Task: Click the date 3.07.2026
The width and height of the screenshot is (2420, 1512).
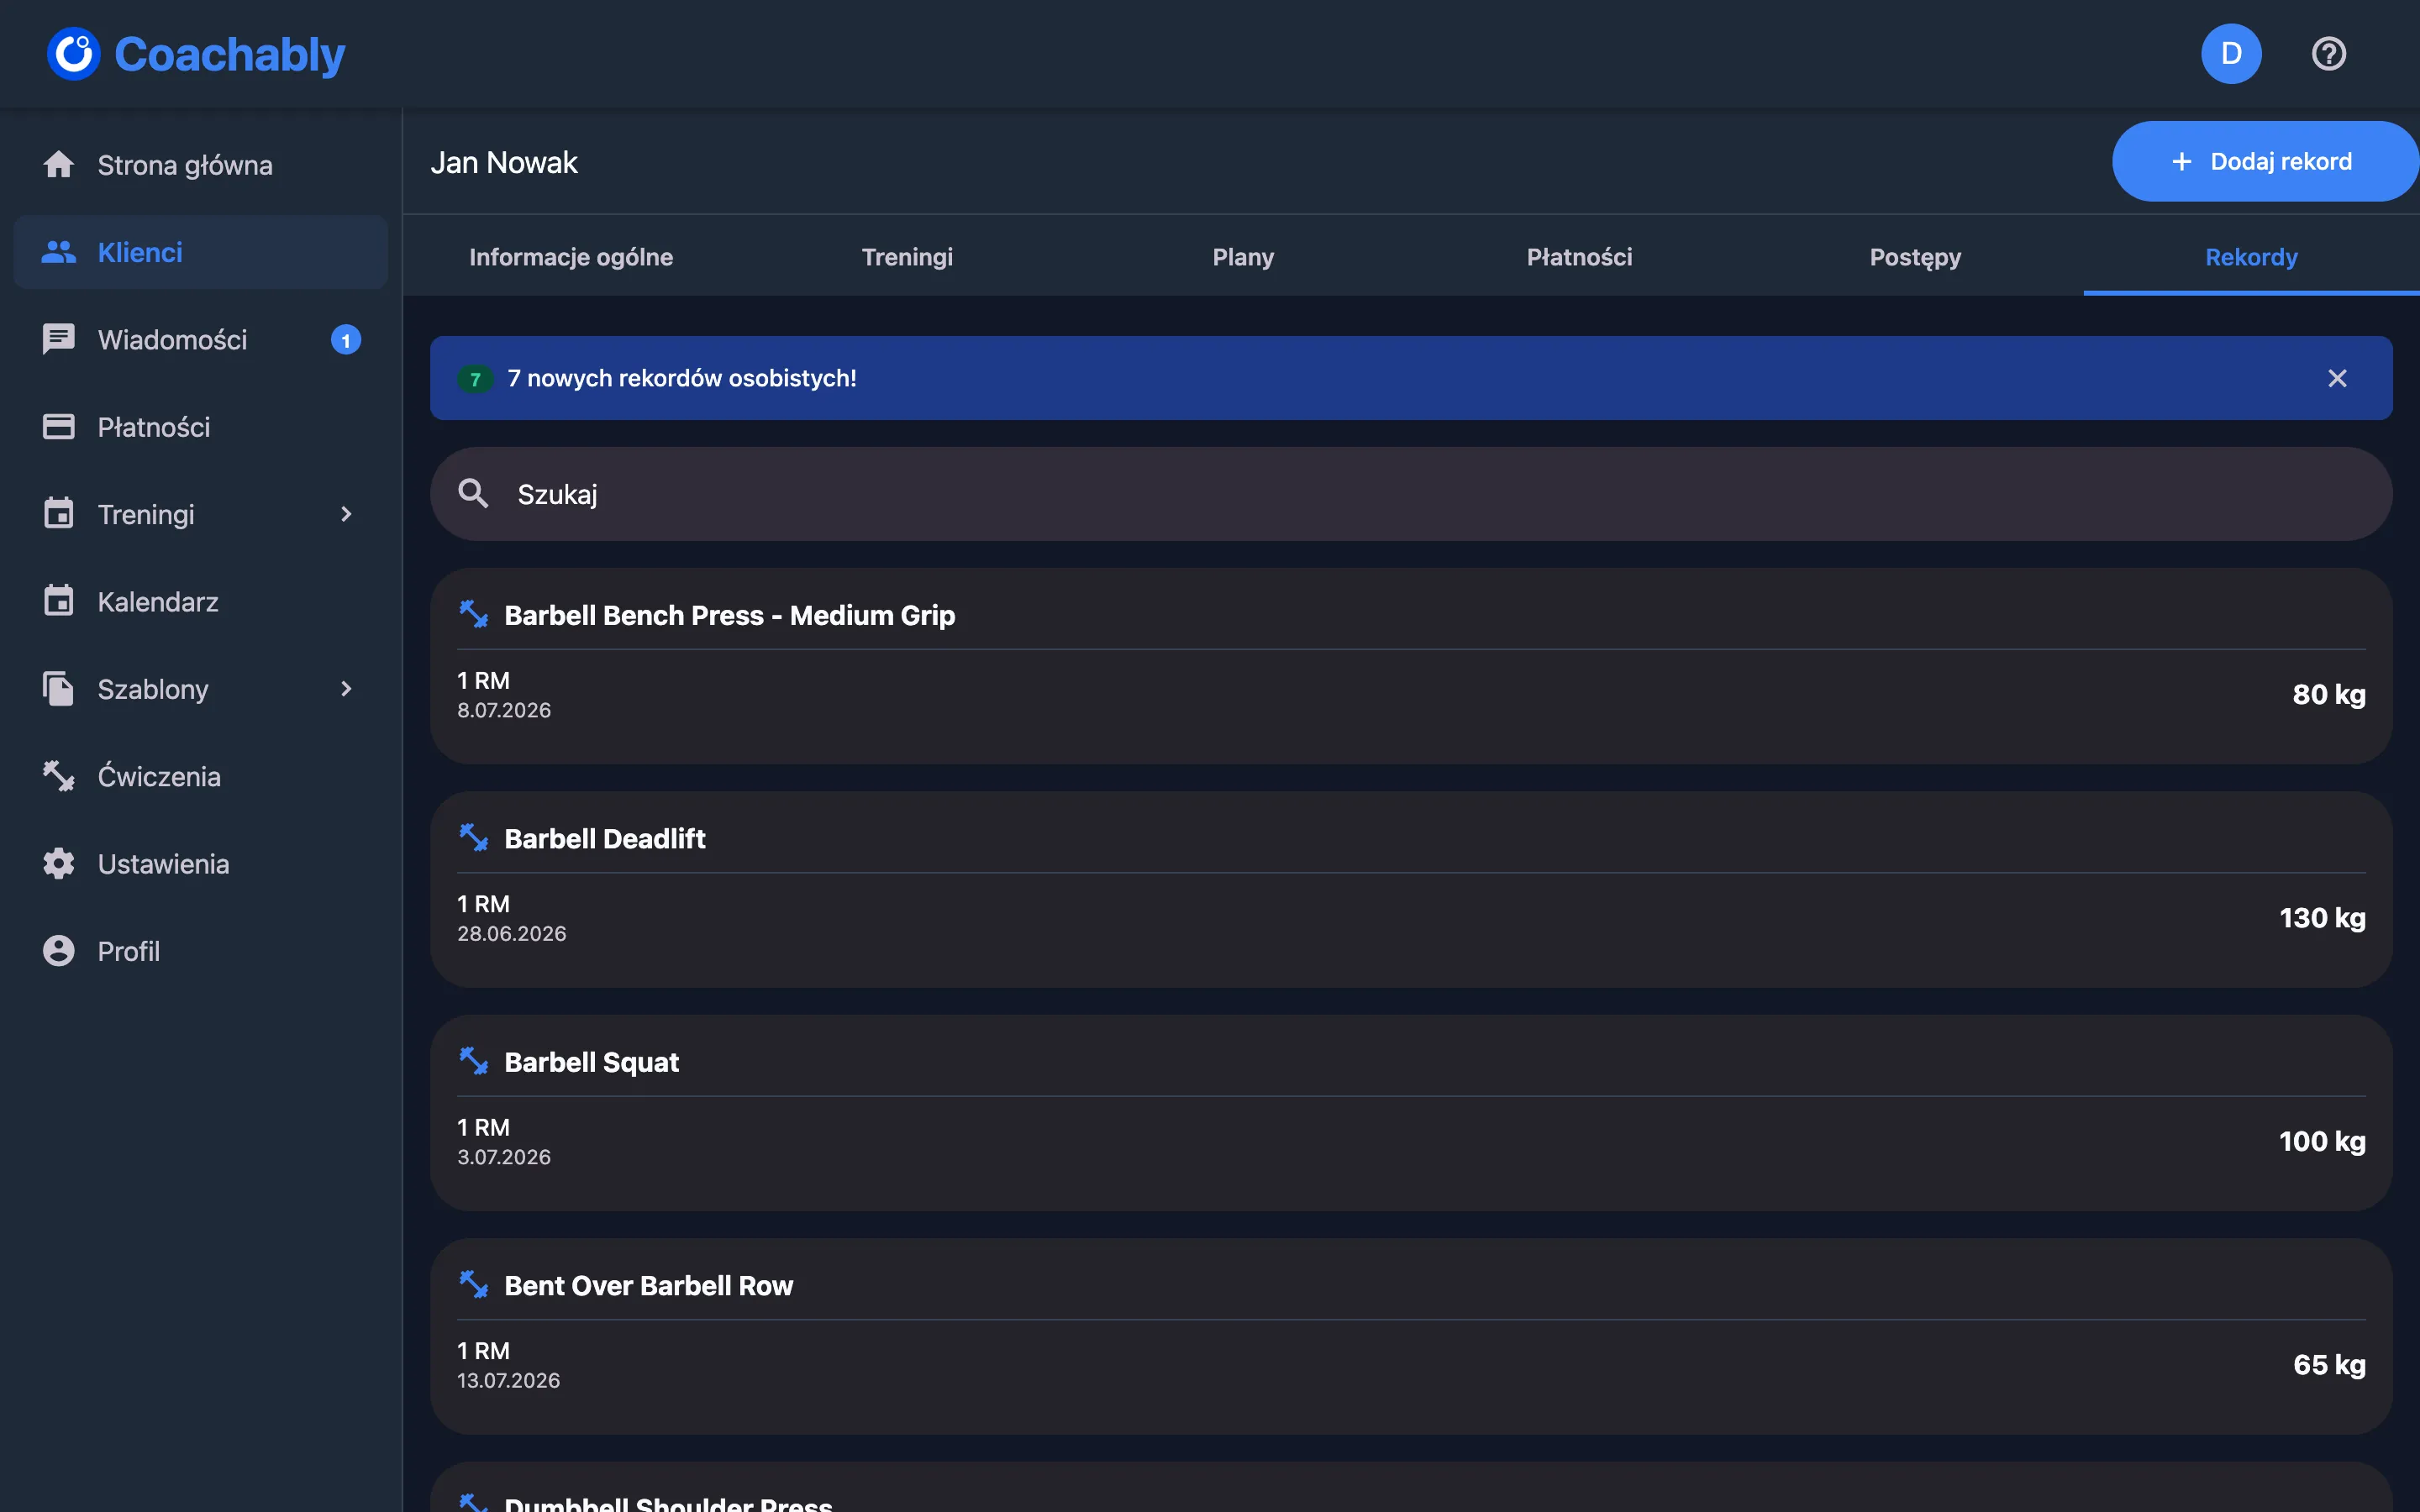Action: [x=504, y=1157]
